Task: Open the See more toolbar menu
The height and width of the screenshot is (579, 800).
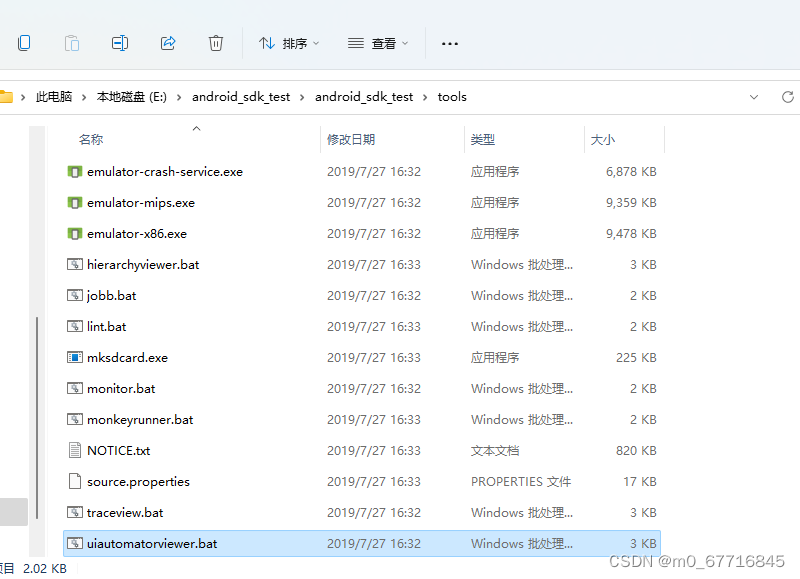Action: pyautogui.click(x=449, y=43)
